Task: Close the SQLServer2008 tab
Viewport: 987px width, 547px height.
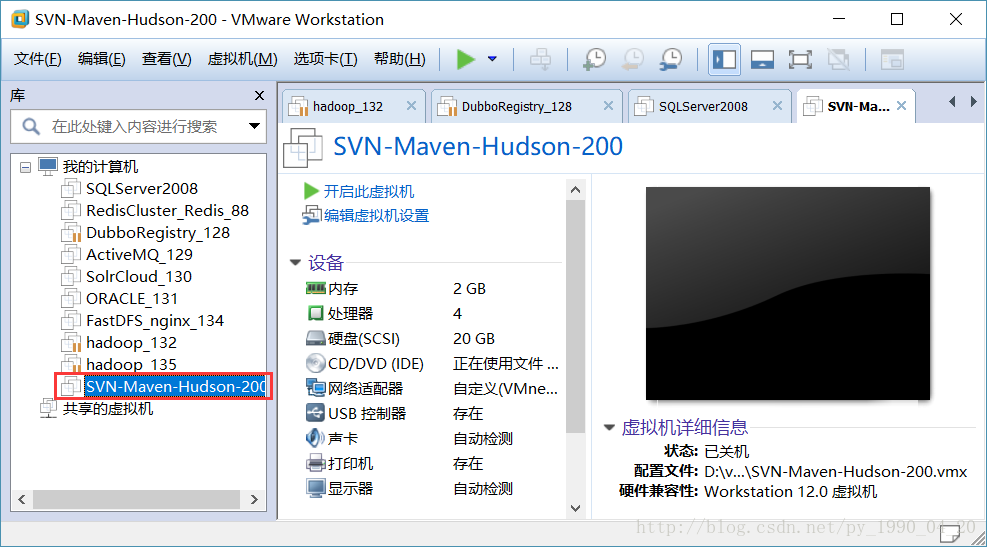Action: click(x=777, y=106)
